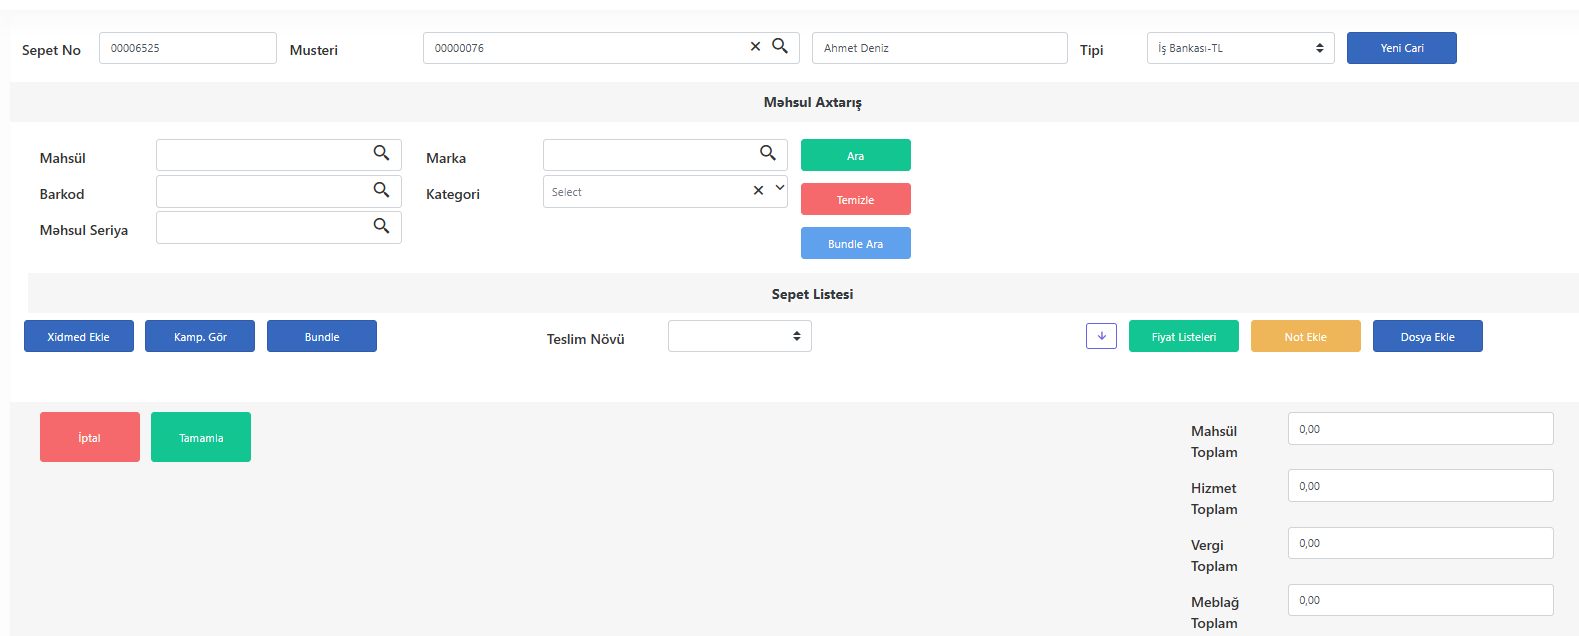The height and width of the screenshot is (636, 1579).
Task: Open Kamp. Gör button
Action: 200,336
